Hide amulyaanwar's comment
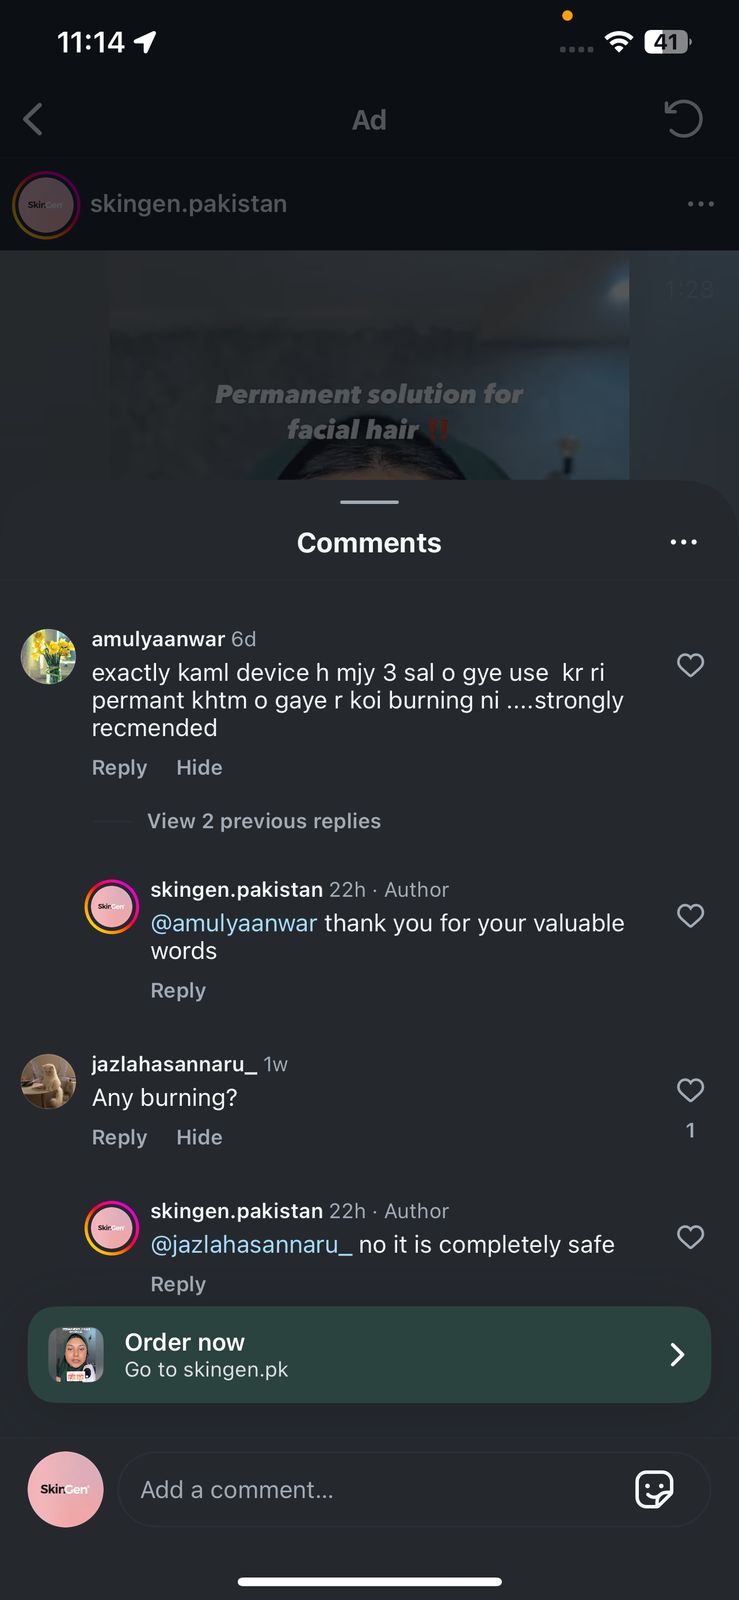The height and width of the screenshot is (1600, 739). tap(199, 768)
